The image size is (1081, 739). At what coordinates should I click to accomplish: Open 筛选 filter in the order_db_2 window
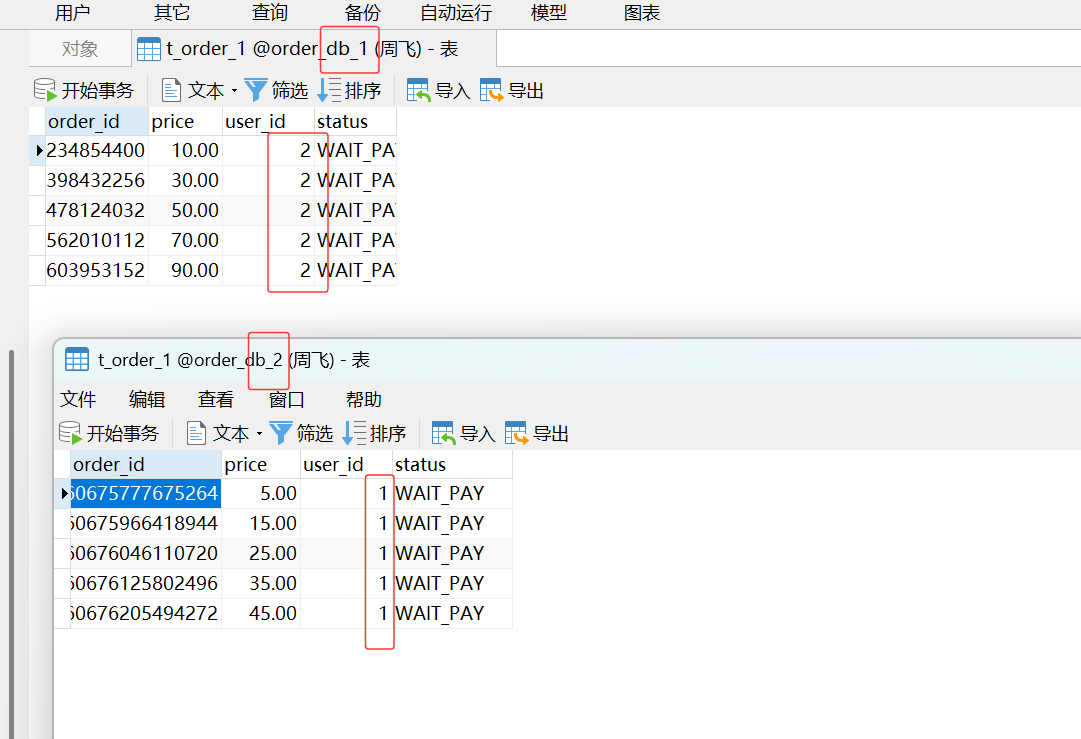[x=301, y=433]
